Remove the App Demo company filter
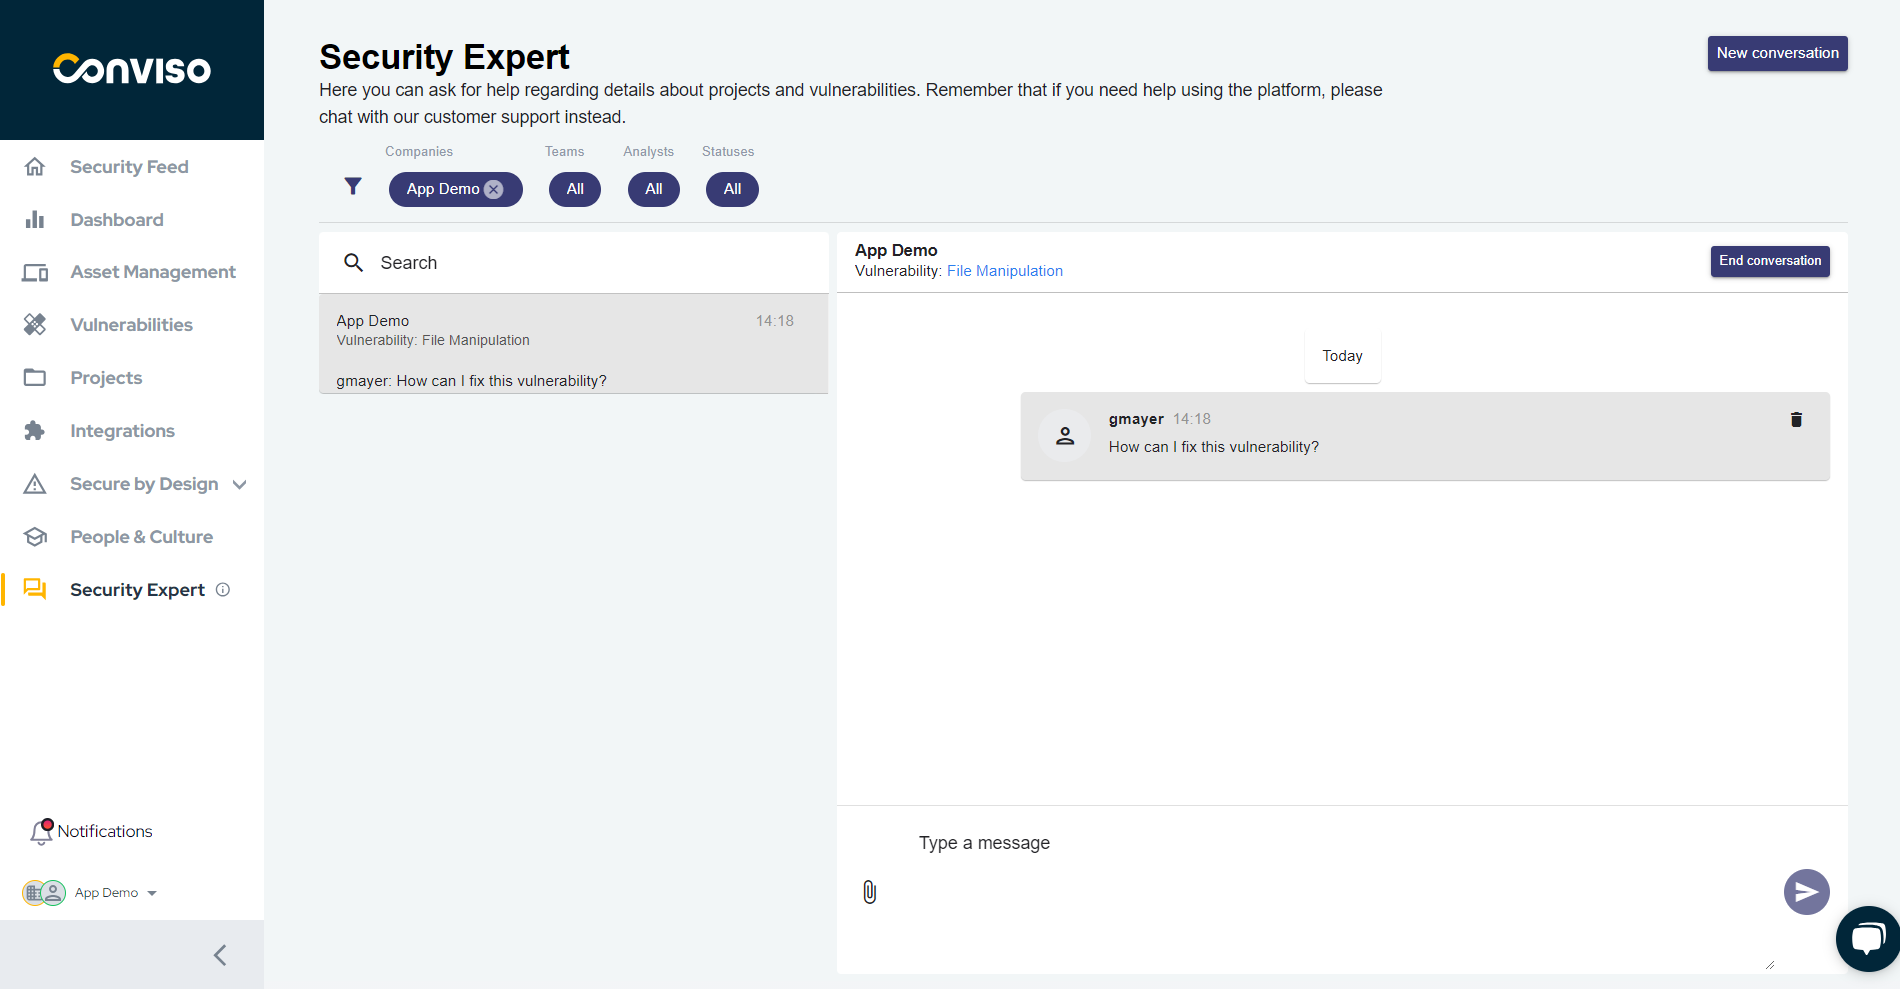The width and height of the screenshot is (1900, 989). tap(494, 189)
